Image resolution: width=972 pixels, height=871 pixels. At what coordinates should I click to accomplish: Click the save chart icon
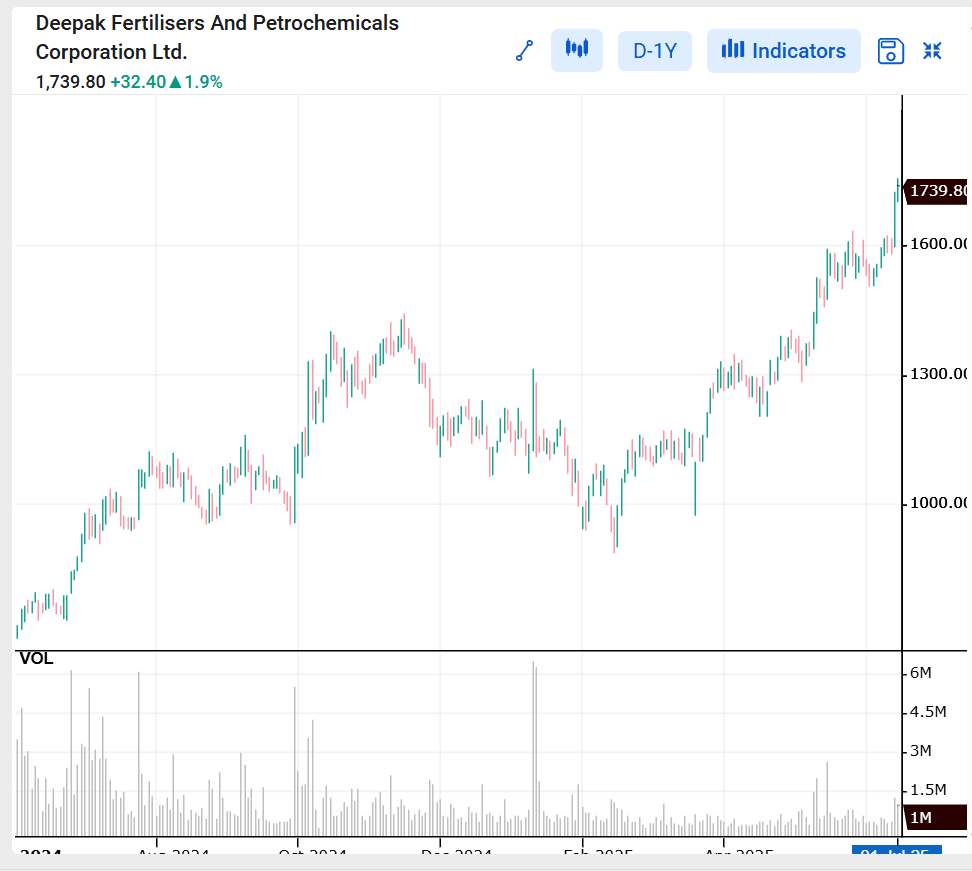coord(891,51)
